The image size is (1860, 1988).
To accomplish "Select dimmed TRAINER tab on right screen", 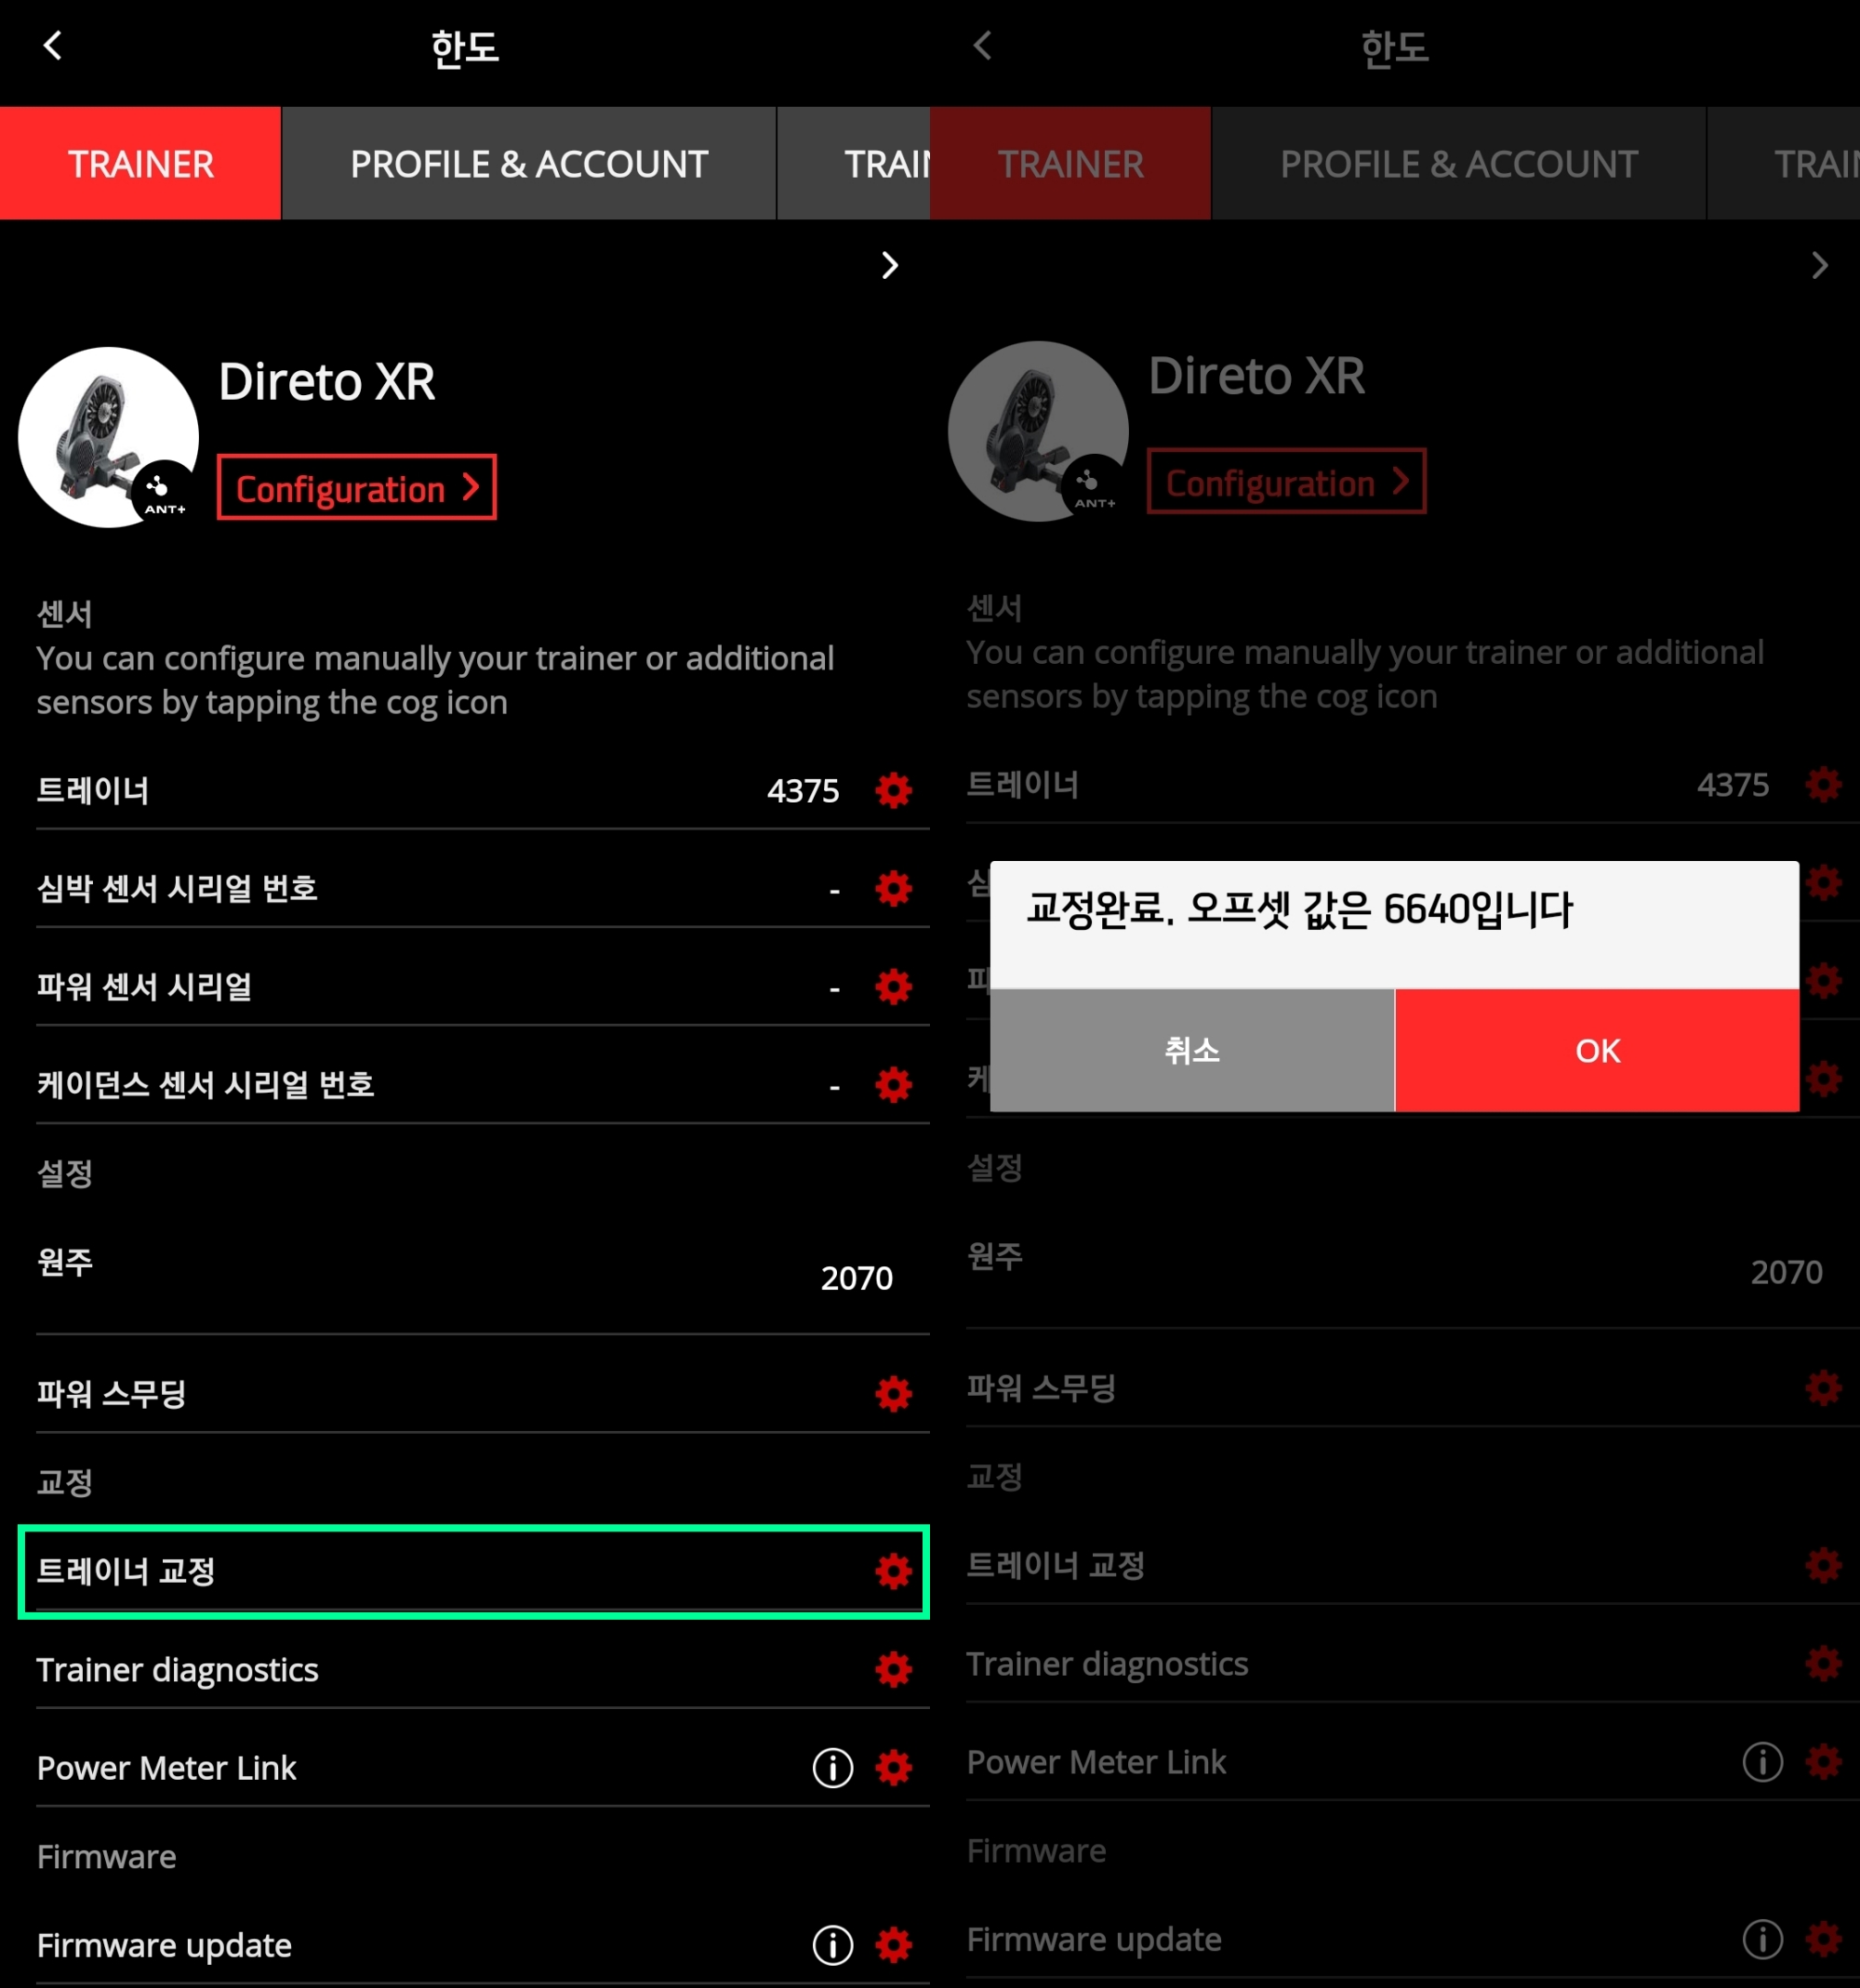I will pyautogui.click(x=1070, y=163).
